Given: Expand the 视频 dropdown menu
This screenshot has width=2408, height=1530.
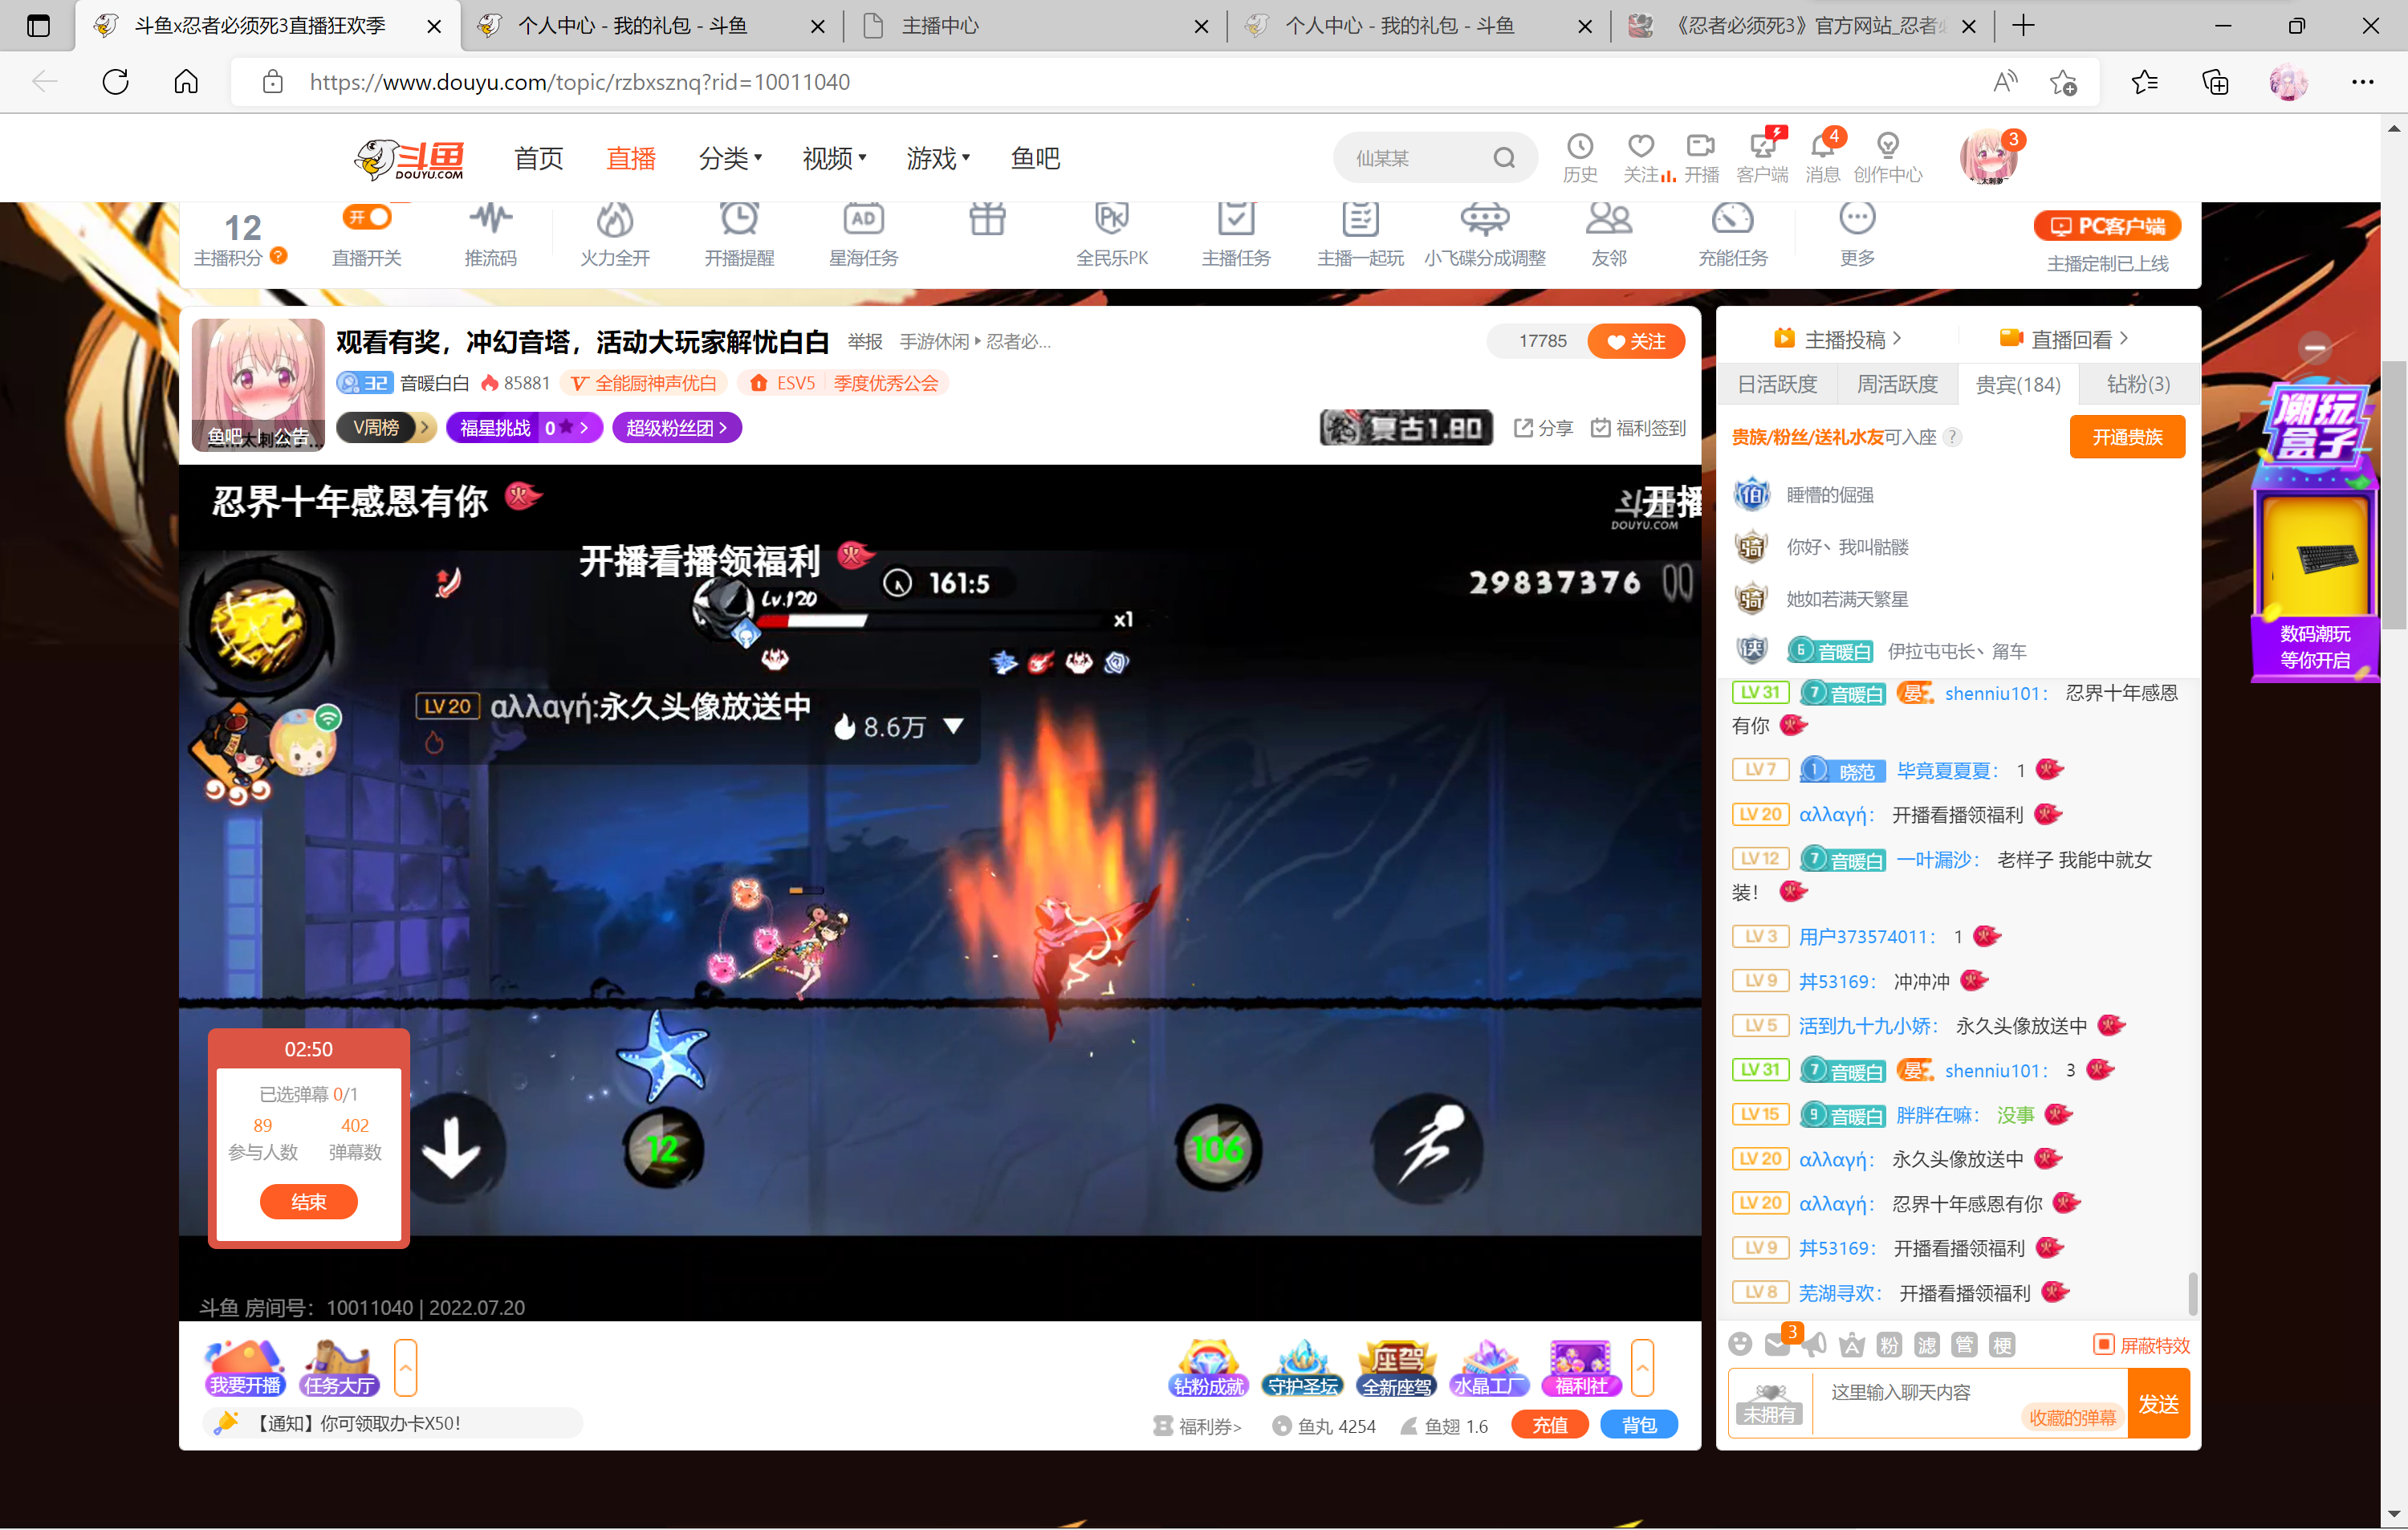Looking at the screenshot, I should point(835,158).
